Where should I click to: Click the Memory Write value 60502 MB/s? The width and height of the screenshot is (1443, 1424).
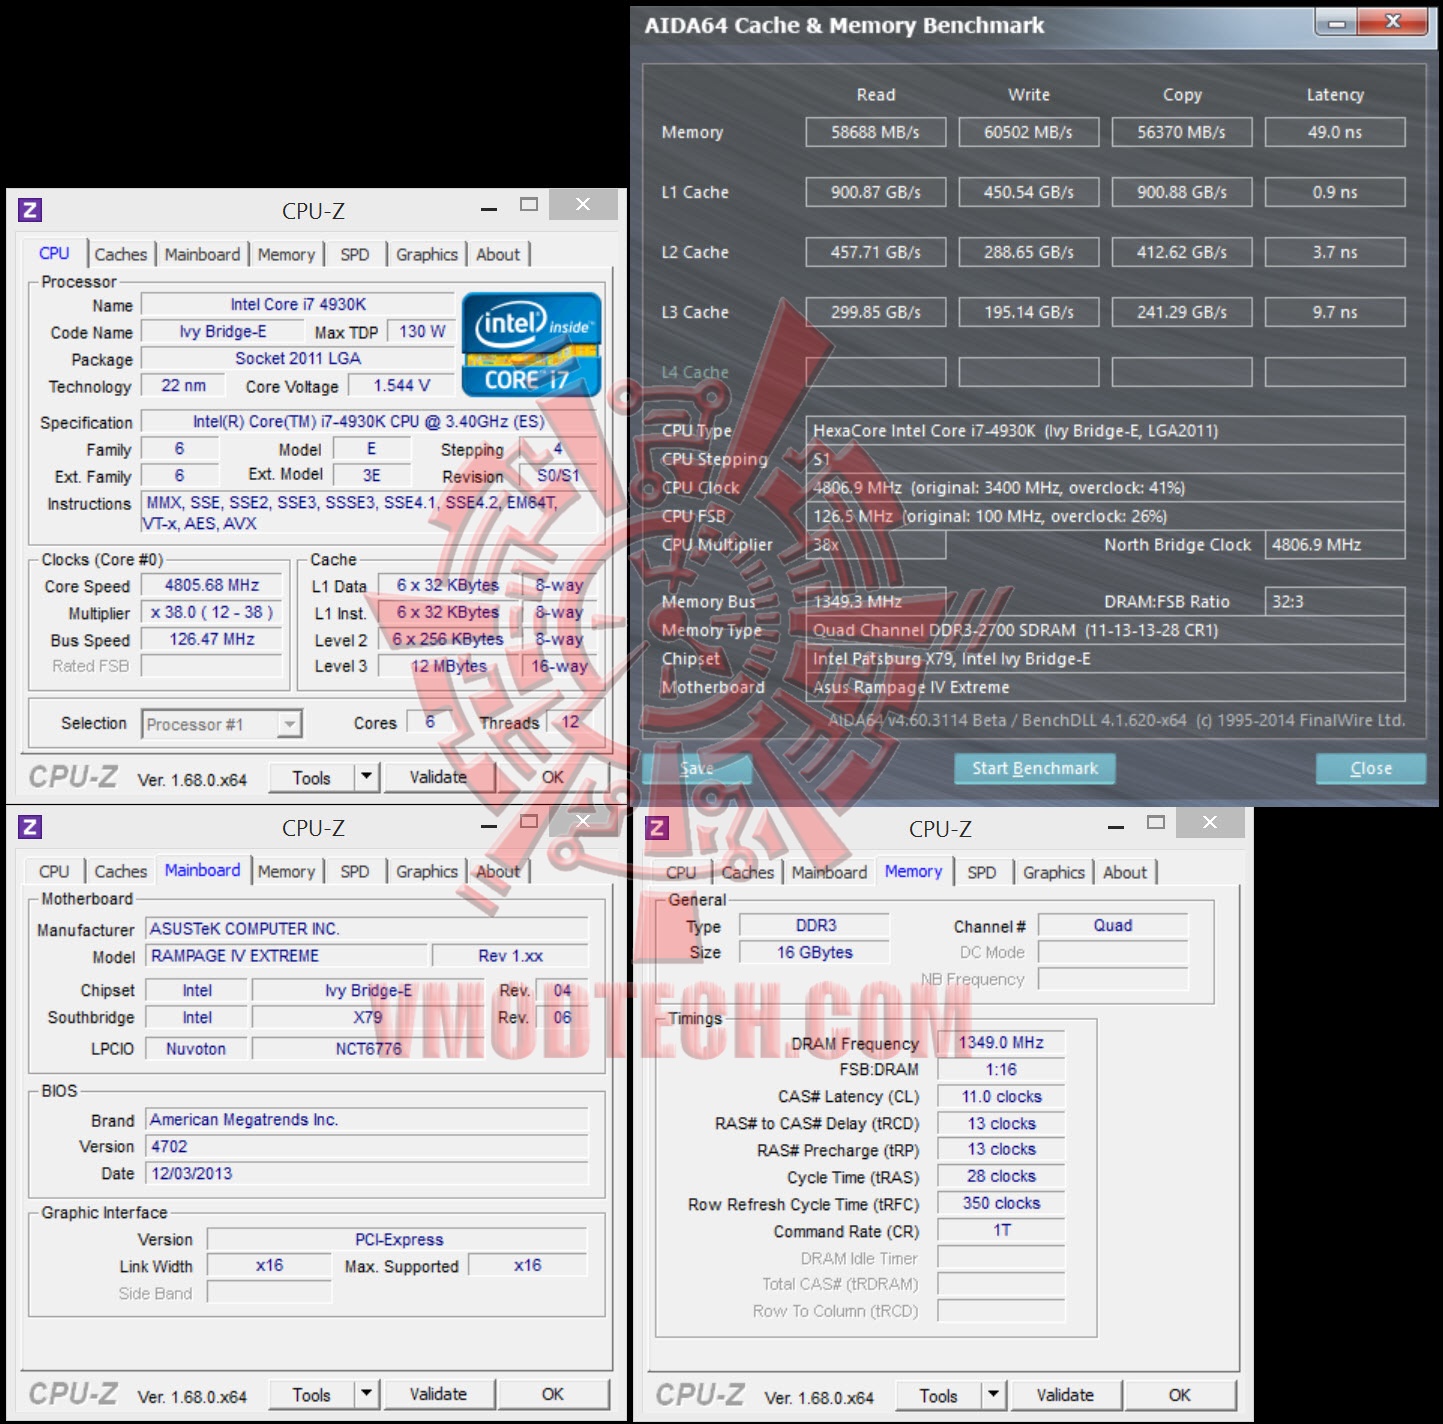1028,132
